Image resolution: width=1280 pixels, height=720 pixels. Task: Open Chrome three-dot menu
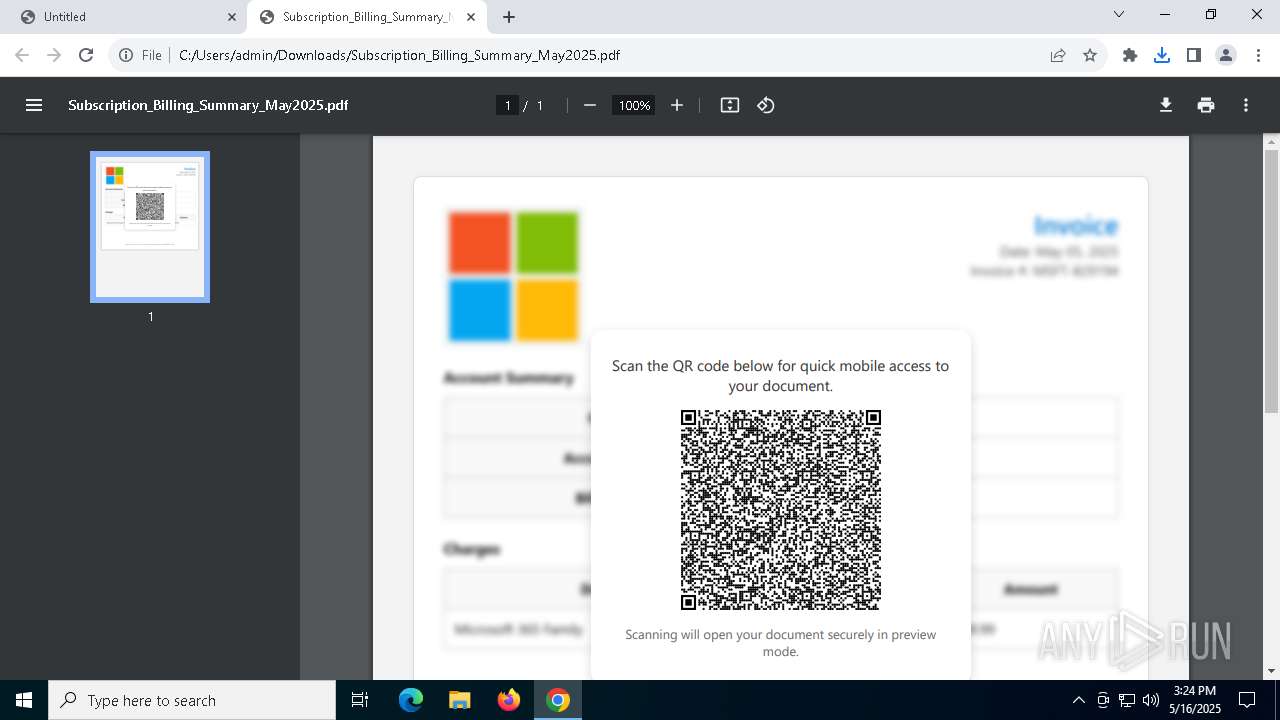point(1258,55)
